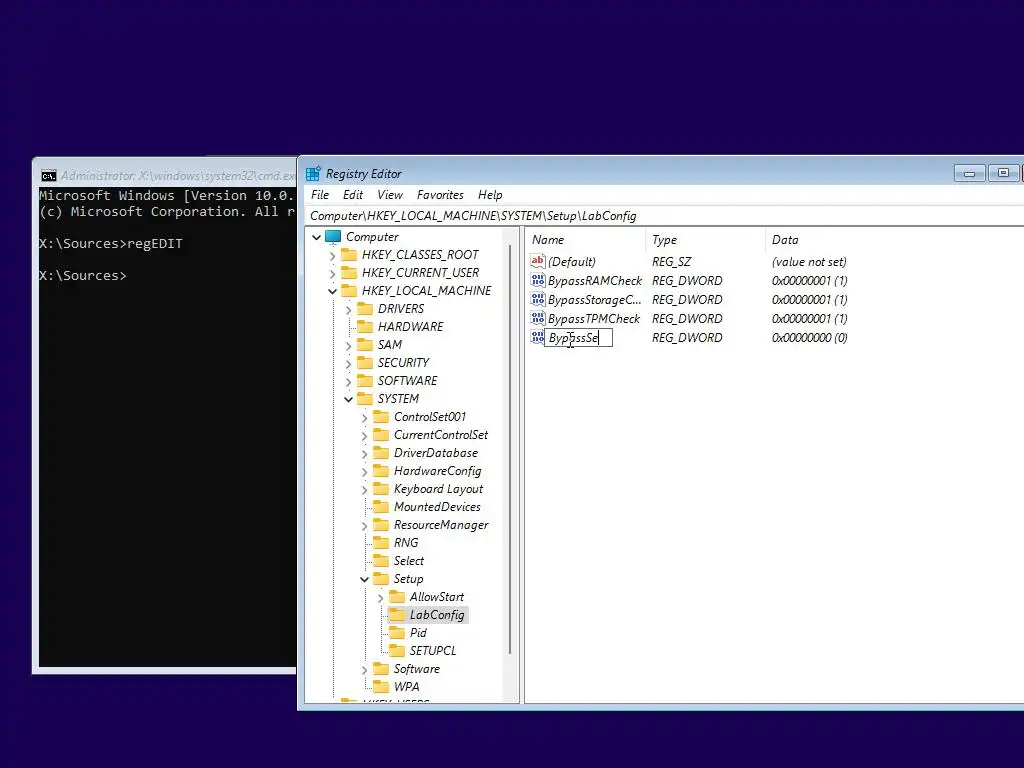This screenshot has height=768, width=1024.
Task: Select the BypassRAMCheck value name
Action: point(595,281)
